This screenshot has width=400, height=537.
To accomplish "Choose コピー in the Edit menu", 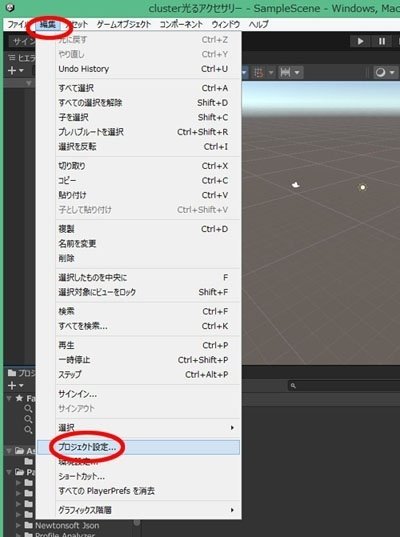I will tap(138, 180).
